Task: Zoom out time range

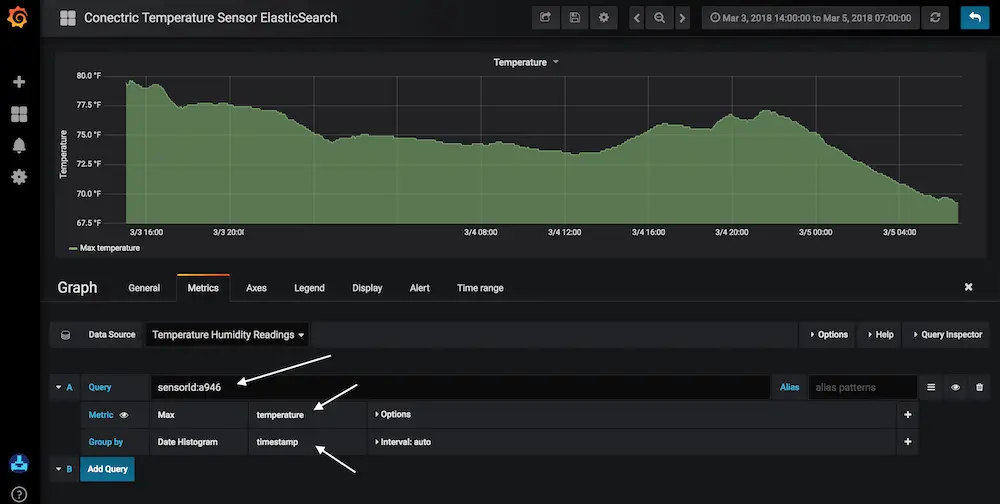Action: pos(659,18)
